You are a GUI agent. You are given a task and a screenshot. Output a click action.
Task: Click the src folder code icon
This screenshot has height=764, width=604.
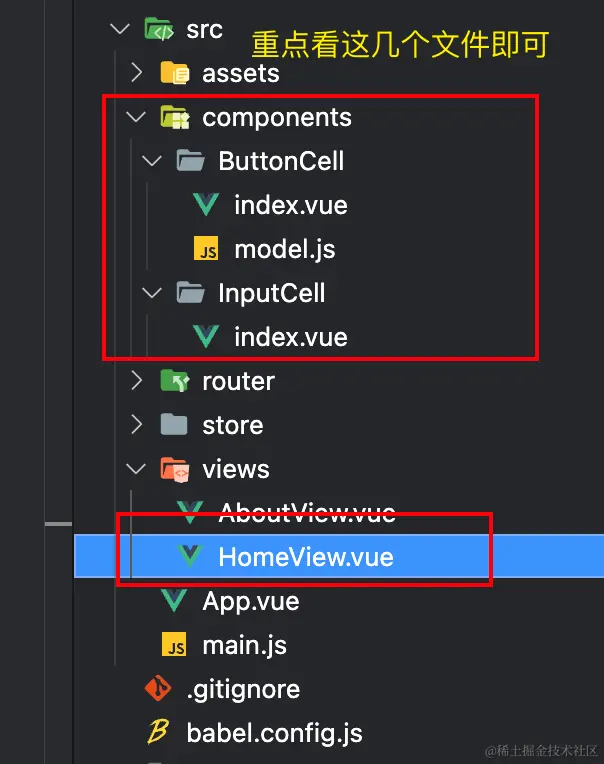pos(158,29)
